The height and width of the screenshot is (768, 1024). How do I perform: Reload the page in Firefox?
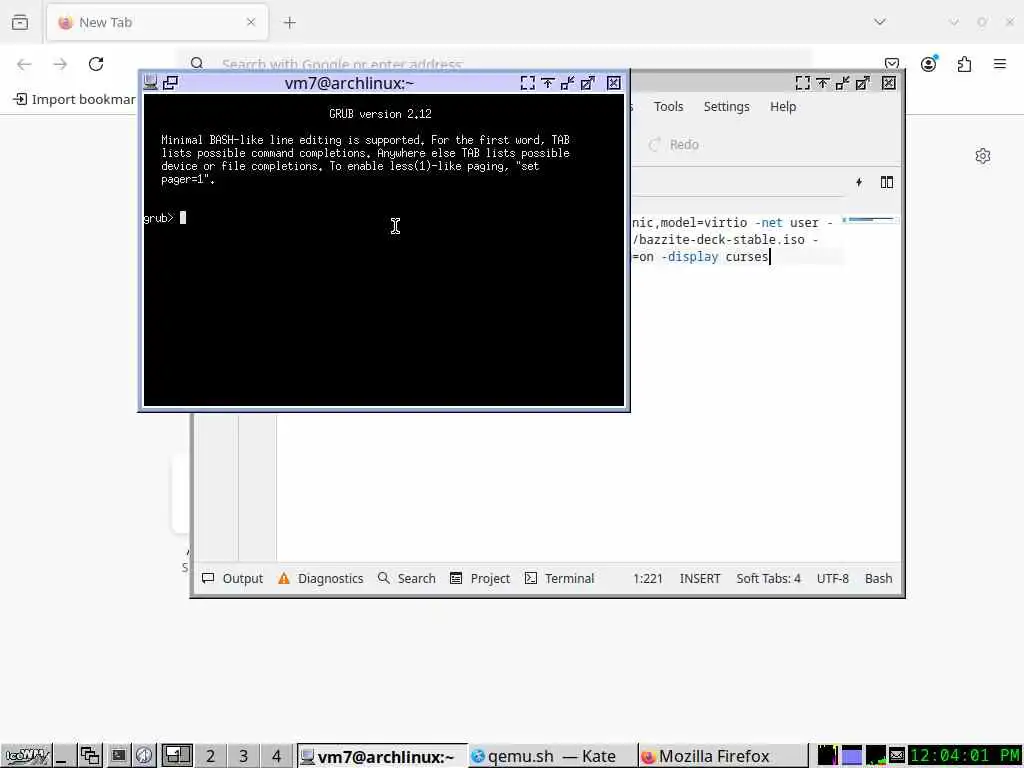point(96,64)
